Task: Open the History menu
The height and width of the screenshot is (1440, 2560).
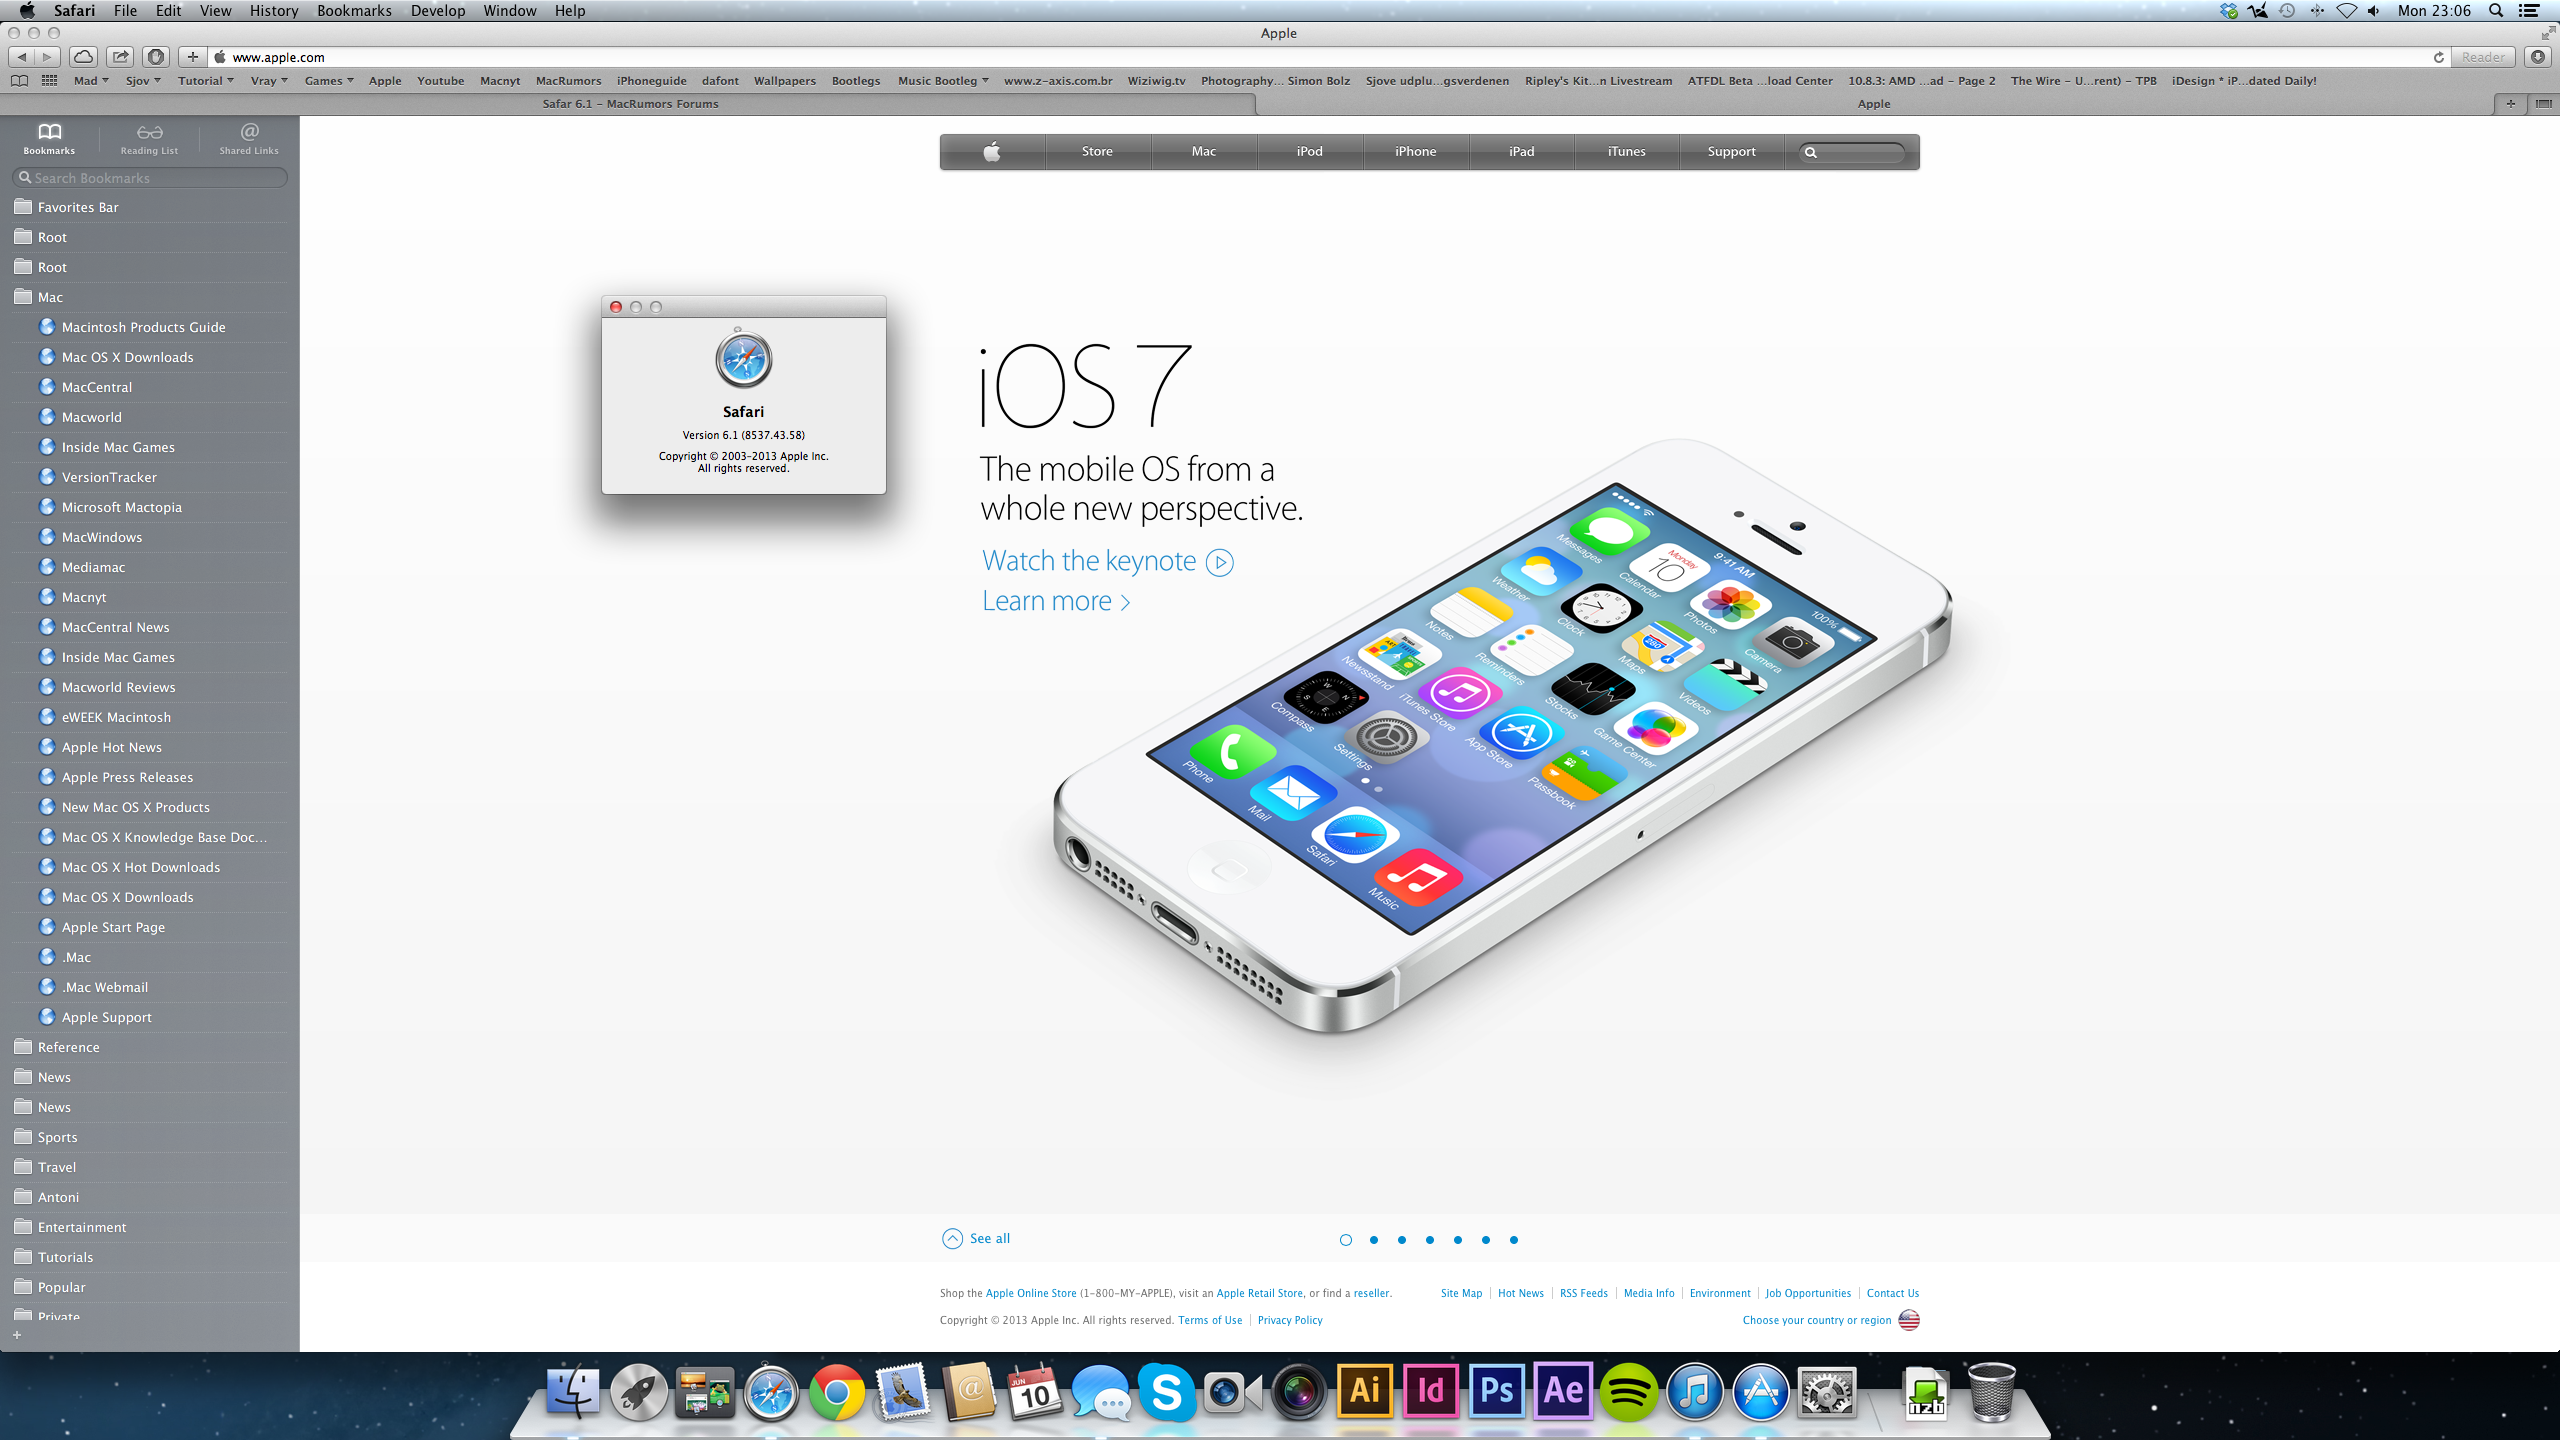Action: pyautogui.click(x=274, y=11)
